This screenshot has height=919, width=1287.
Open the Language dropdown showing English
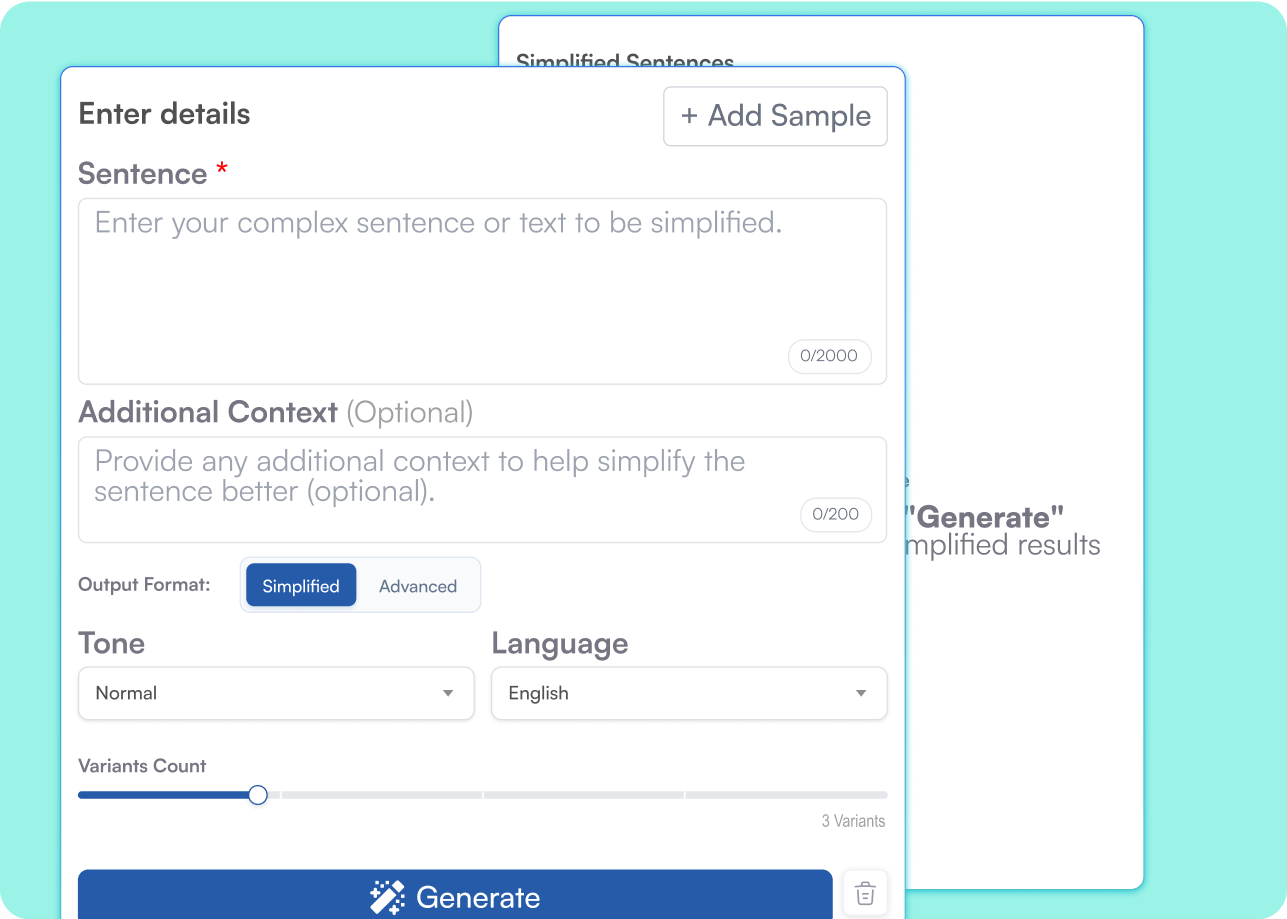click(689, 693)
